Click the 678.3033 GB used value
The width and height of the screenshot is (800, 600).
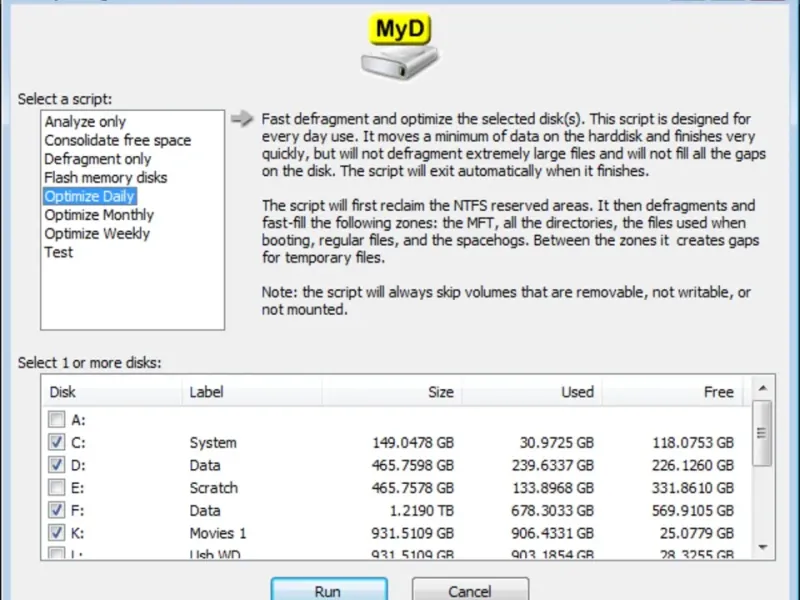[x=553, y=511]
